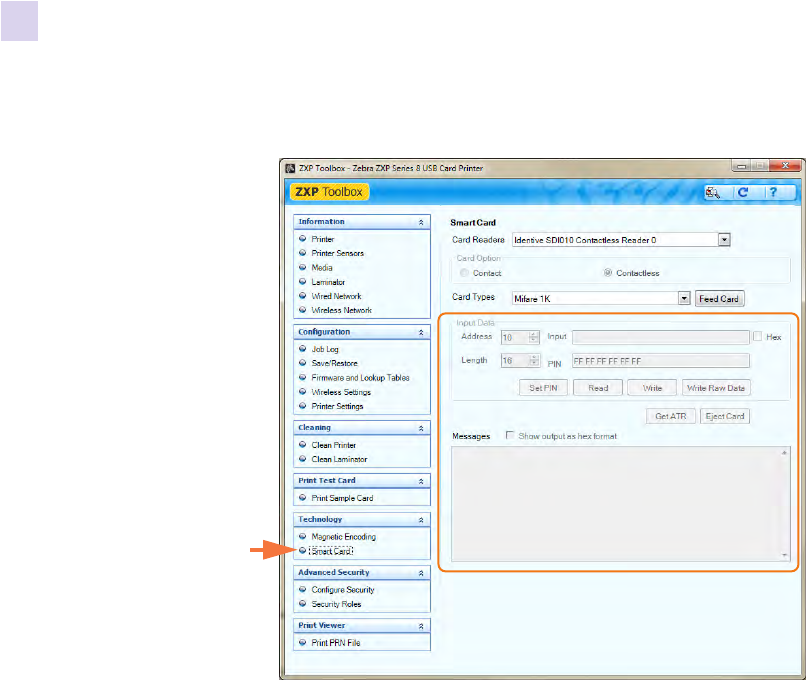The image size is (806, 680).
Task: Click the Get ATR button
Action: point(671,416)
